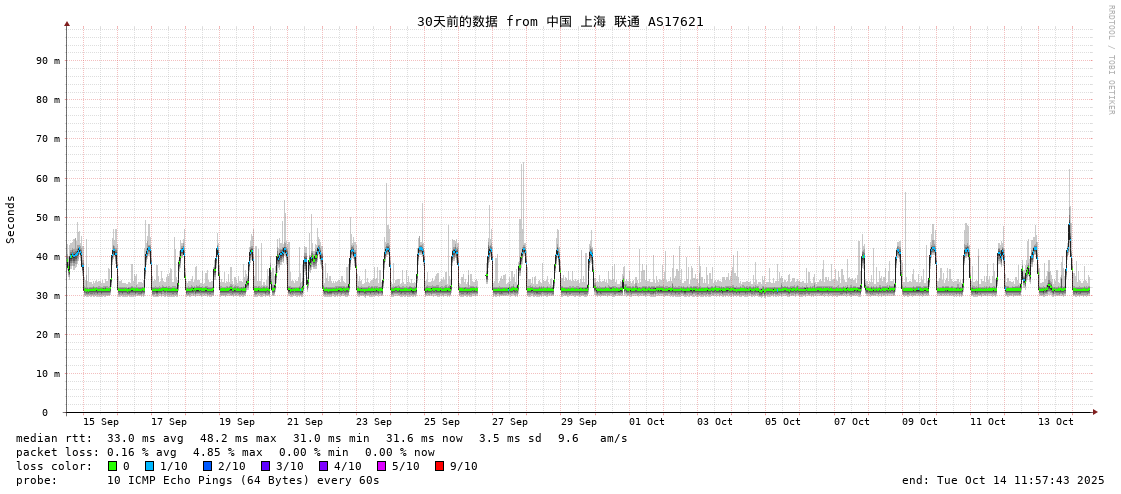Viewport: 1121px width, 494px height.
Task: Click the purple 3/10 loss swatch
Action: [265, 466]
